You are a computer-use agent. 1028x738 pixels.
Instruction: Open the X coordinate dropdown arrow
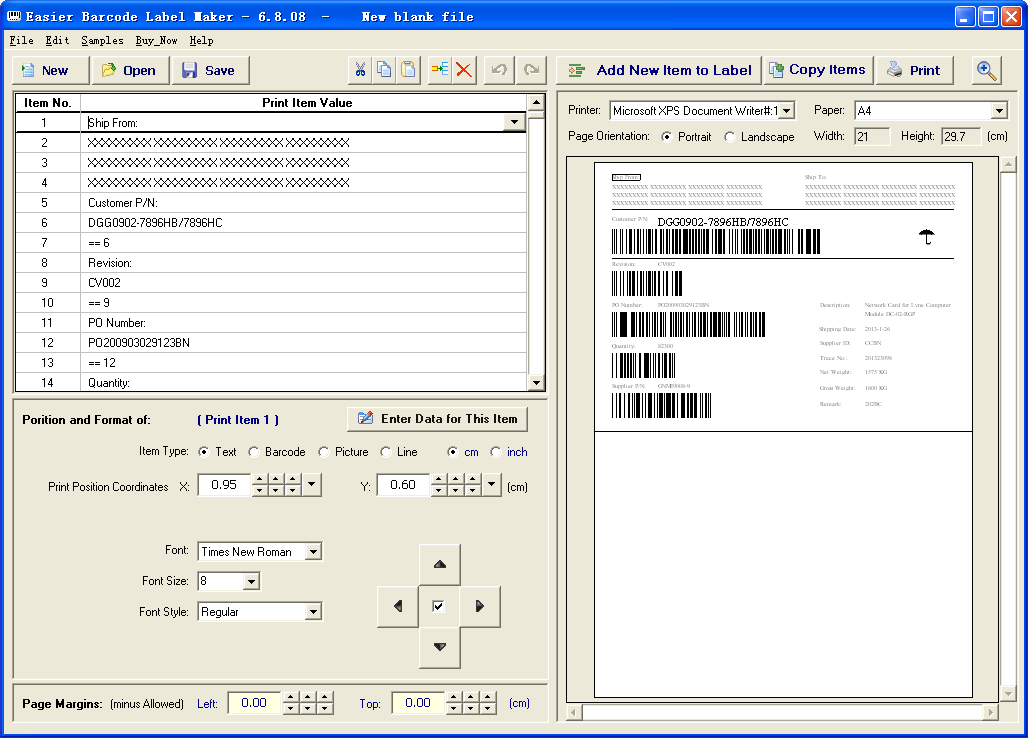[x=311, y=485]
